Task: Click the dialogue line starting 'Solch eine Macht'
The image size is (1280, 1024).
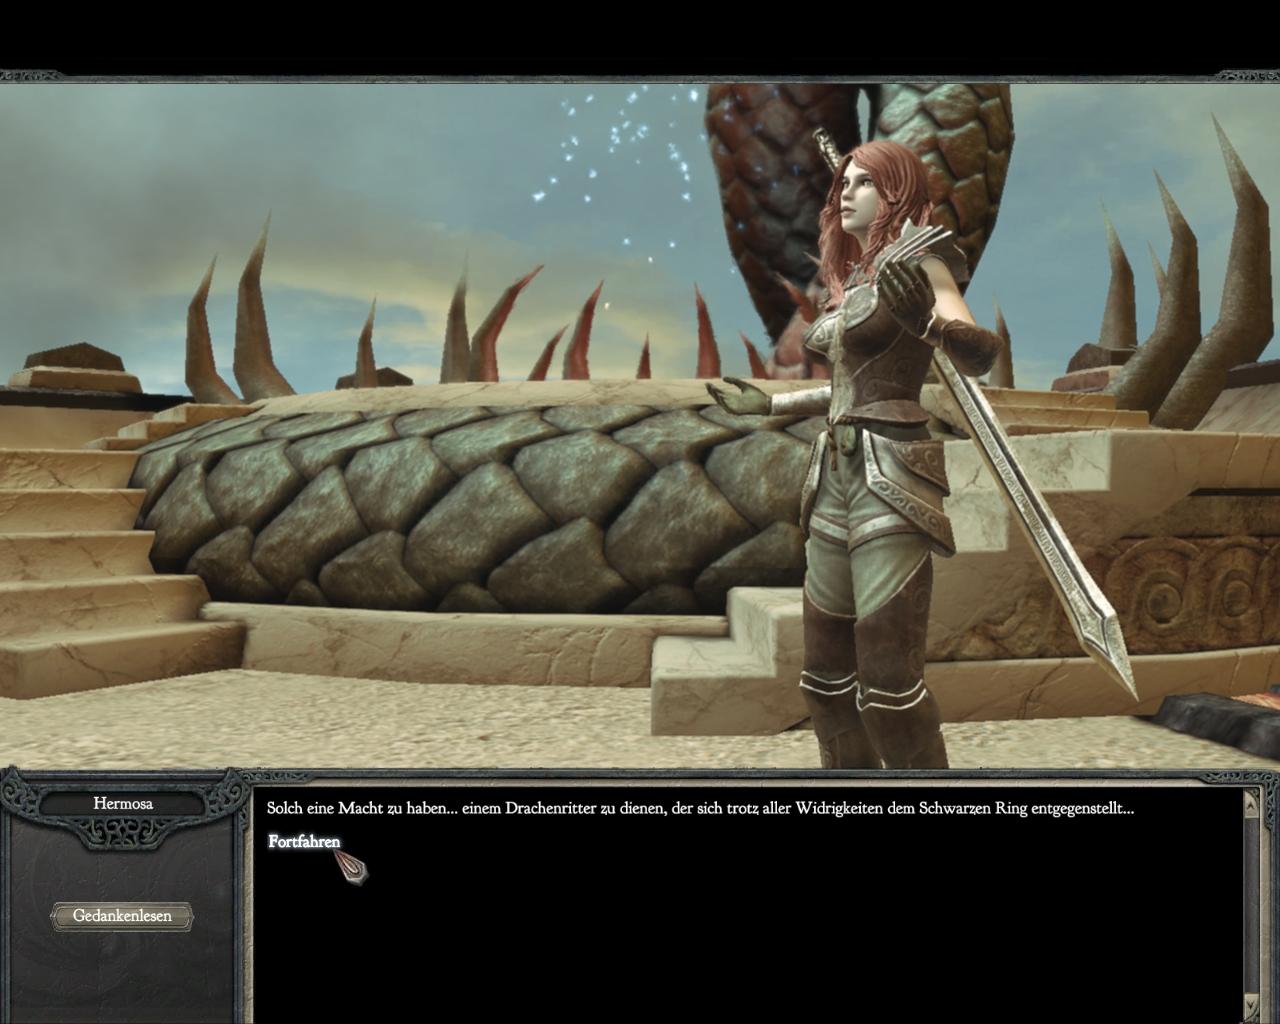Action: point(700,808)
